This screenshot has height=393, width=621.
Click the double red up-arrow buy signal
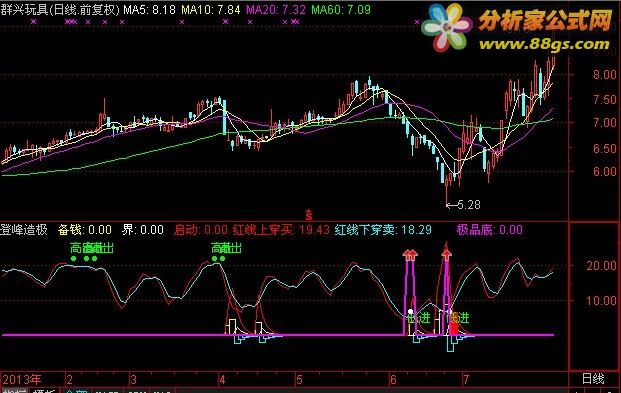[x=410, y=254]
